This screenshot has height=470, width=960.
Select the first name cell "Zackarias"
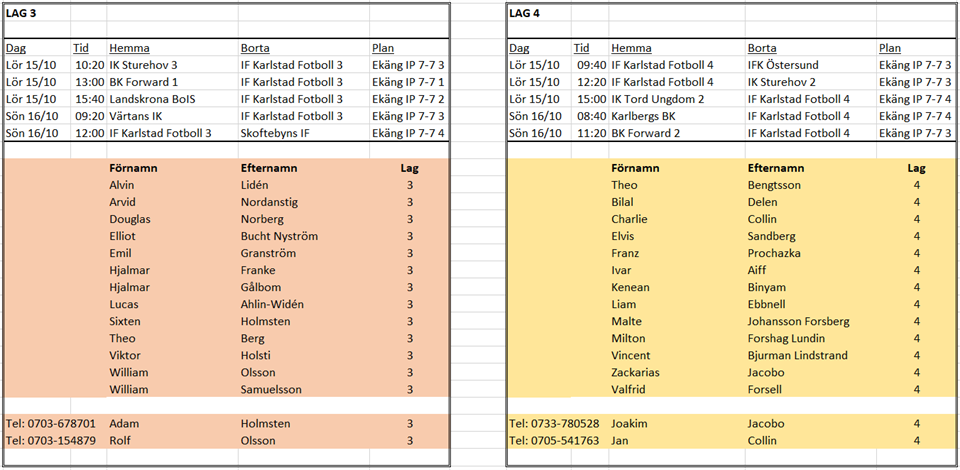(635, 373)
